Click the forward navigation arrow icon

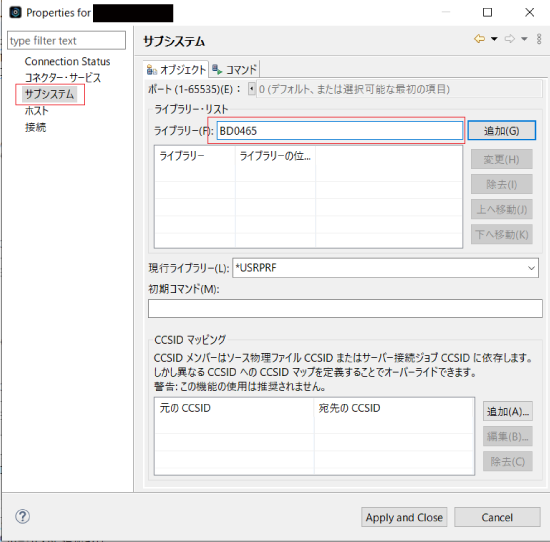pos(510,39)
